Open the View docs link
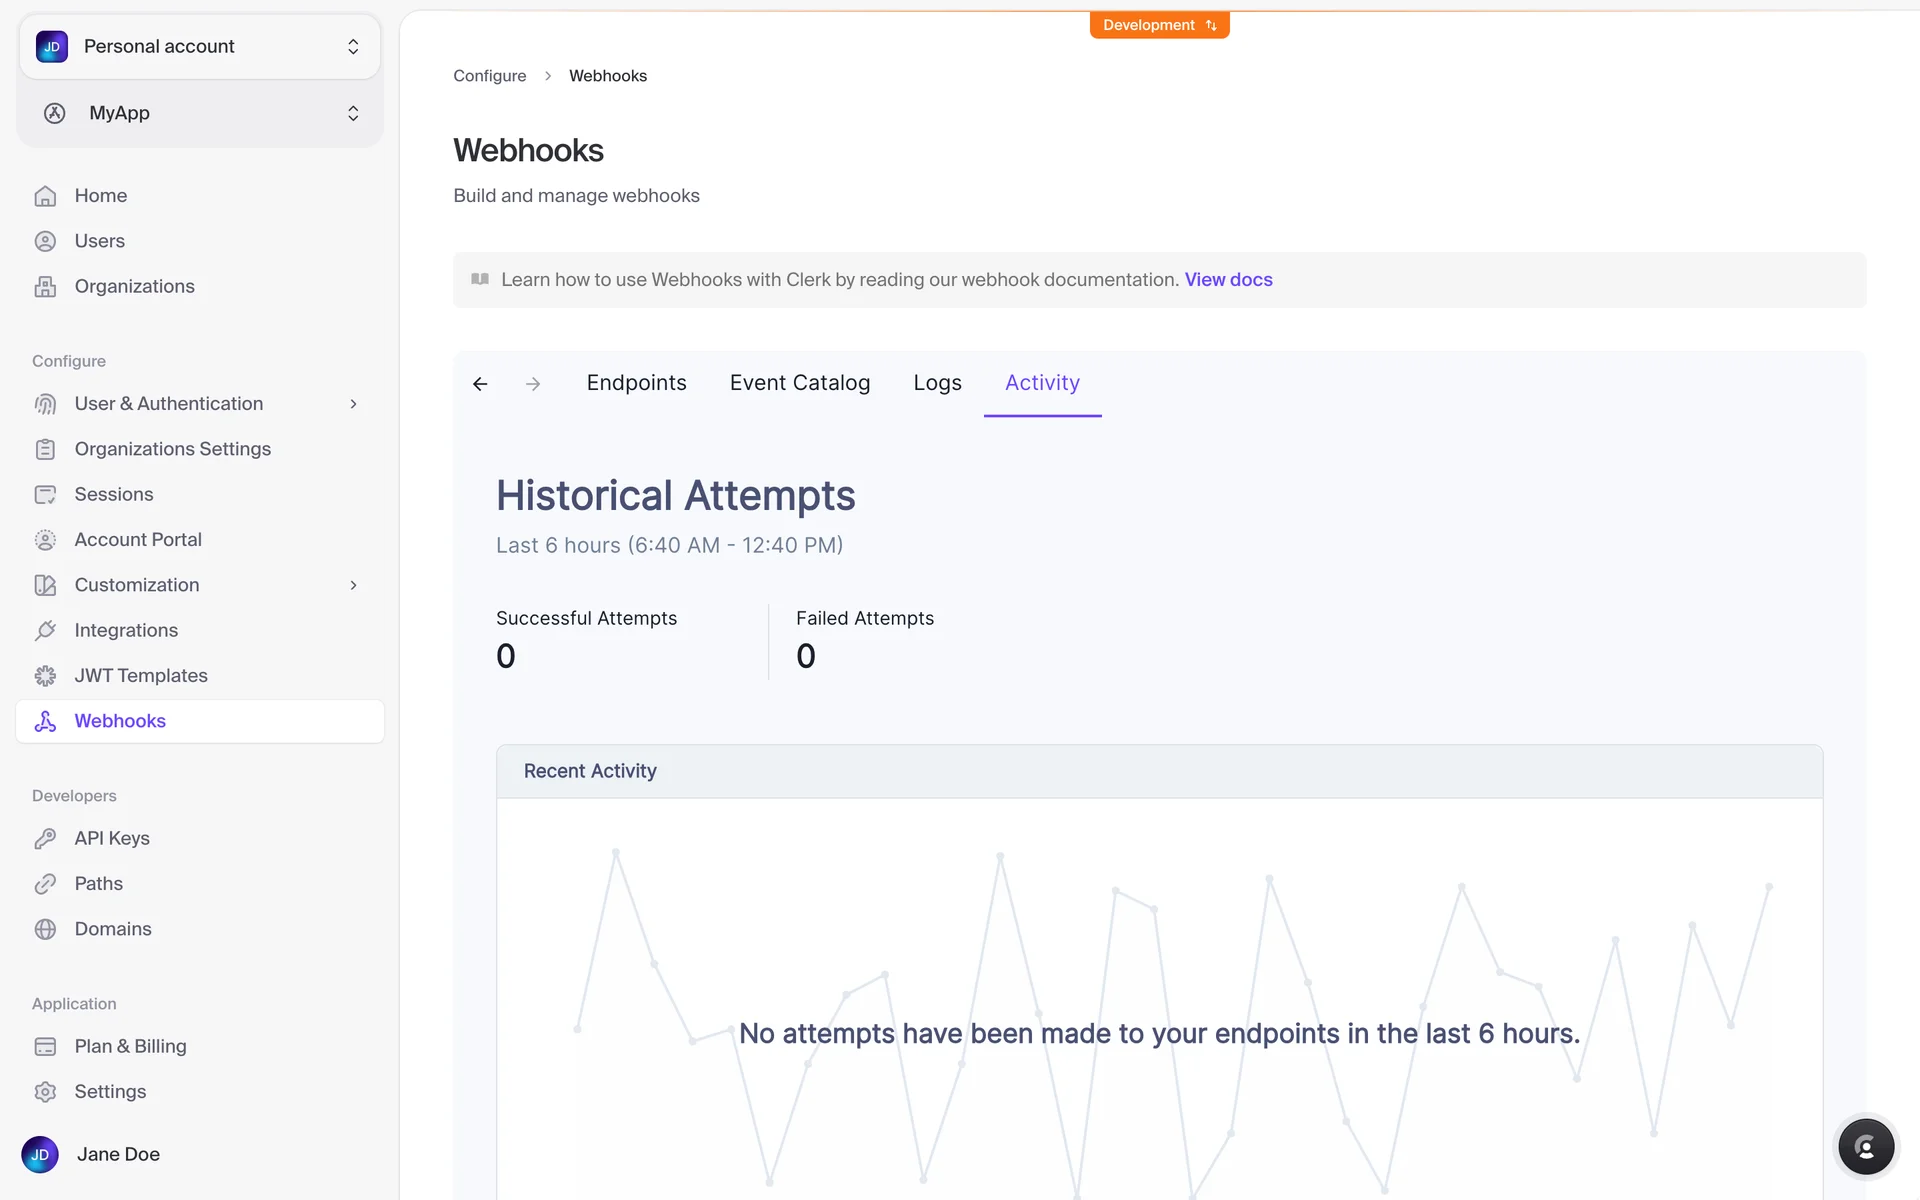The width and height of the screenshot is (1920, 1200). pos(1228,280)
